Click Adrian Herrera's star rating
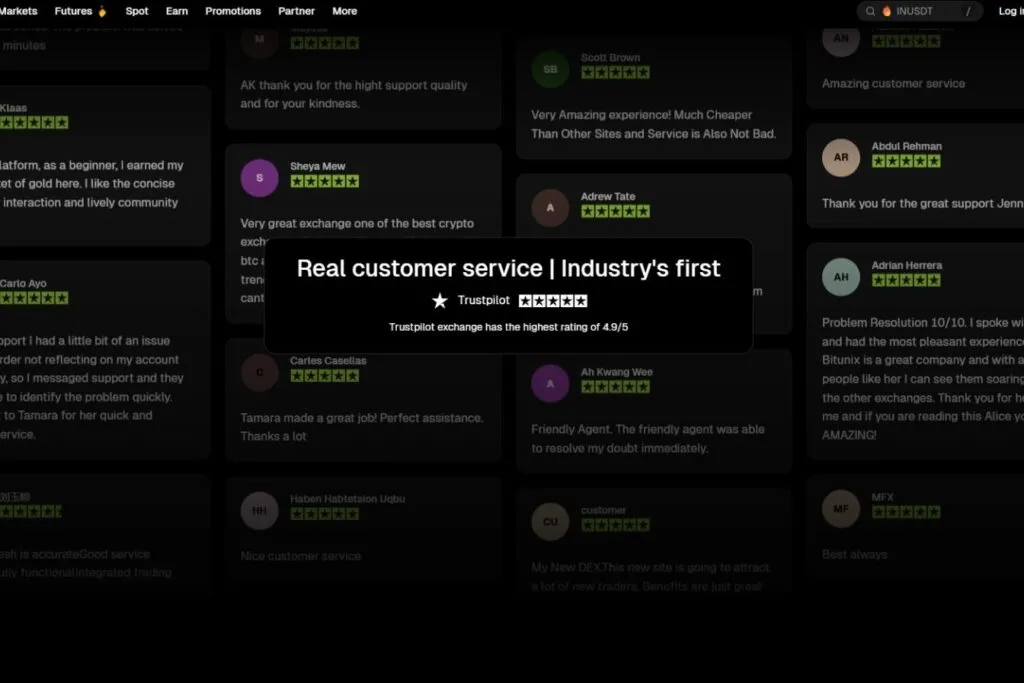 pos(906,281)
